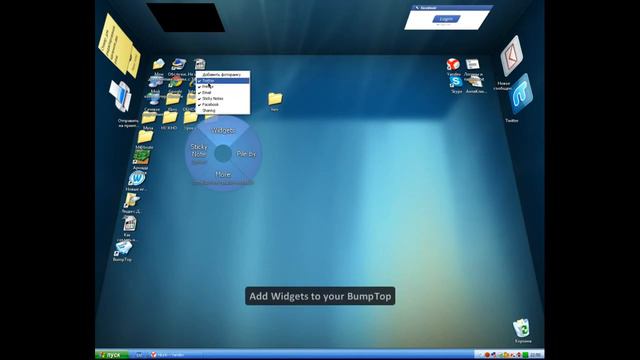Screen dimensions: 640x360
Task: Click the red system tray icon
Action: coord(487,355)
